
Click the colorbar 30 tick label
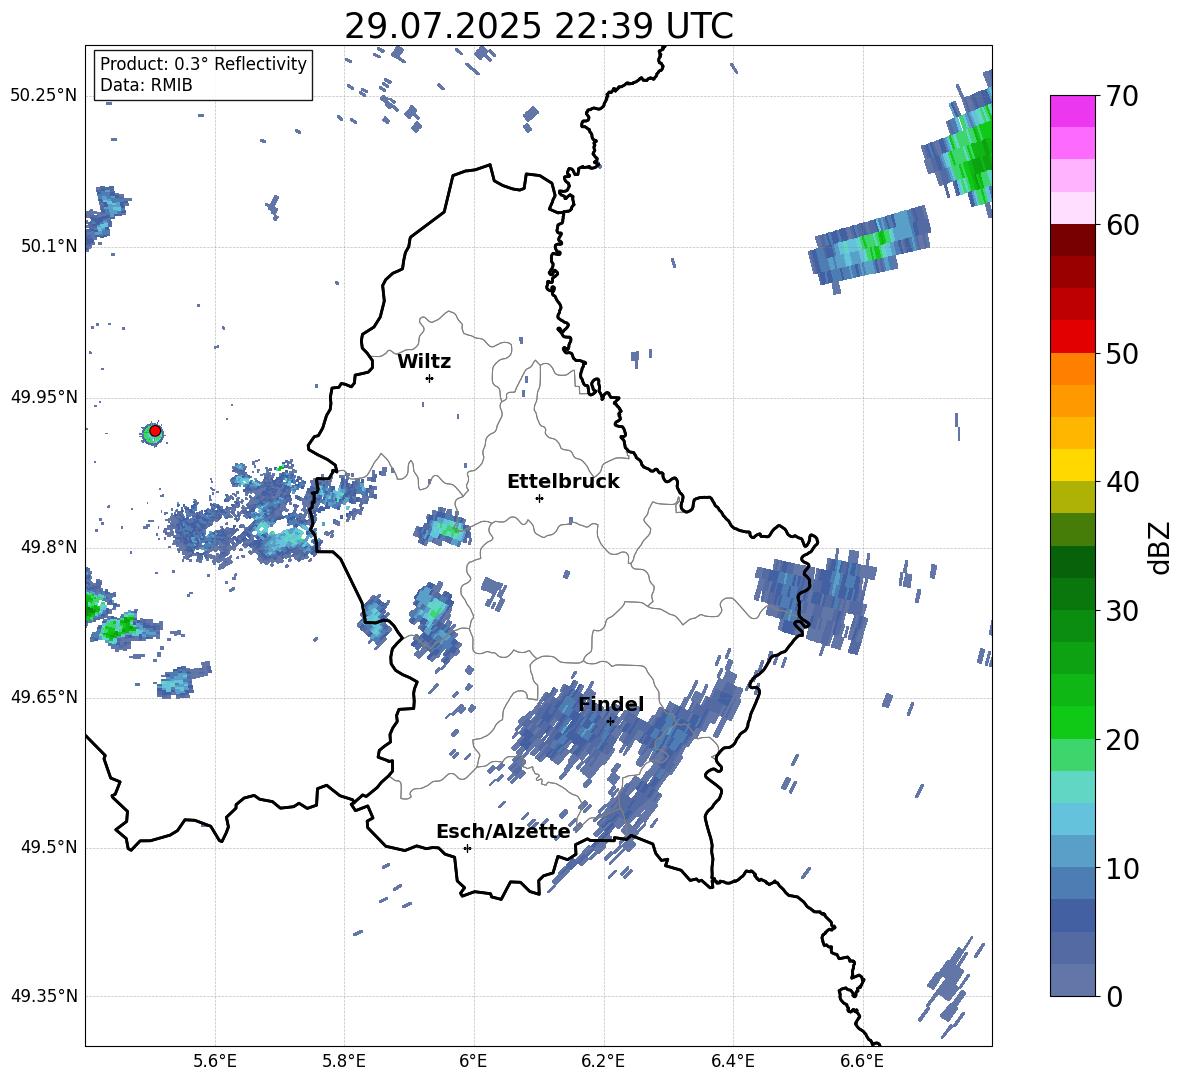1122,611
